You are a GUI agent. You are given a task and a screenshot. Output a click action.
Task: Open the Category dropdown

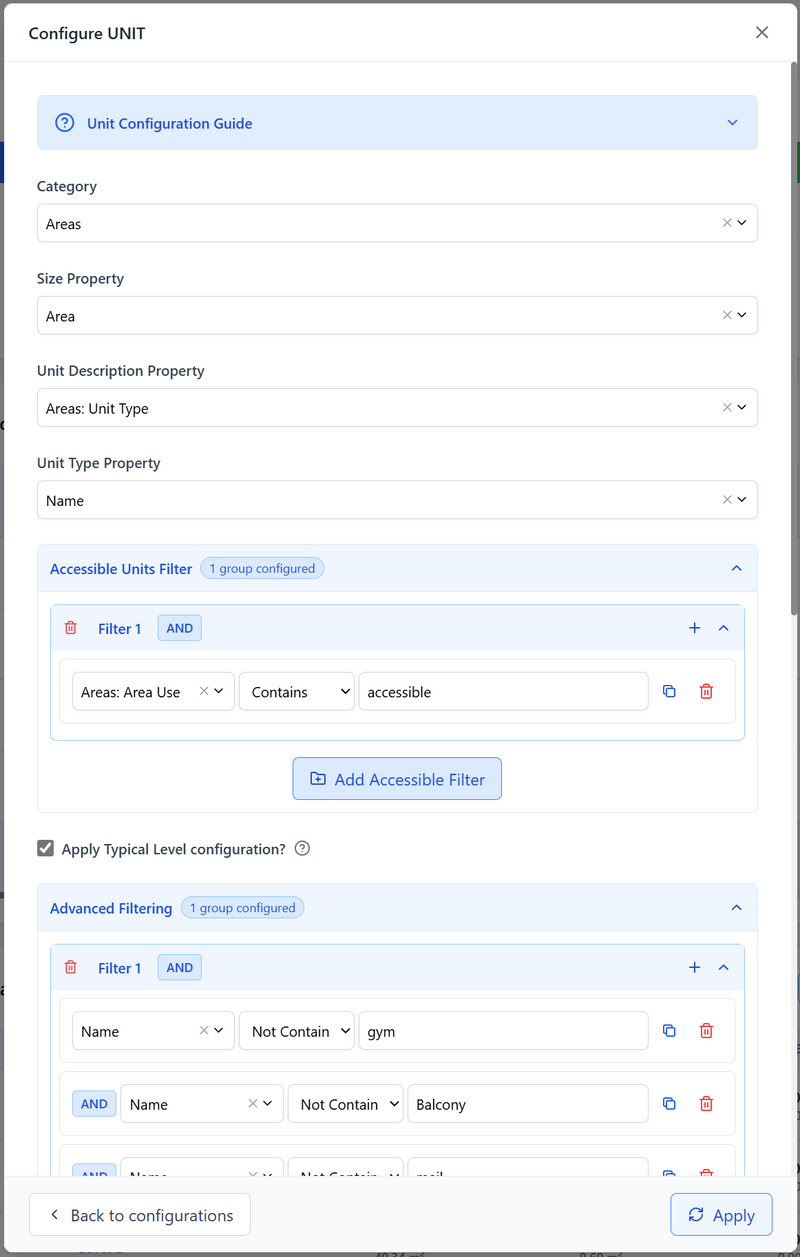click(x=742, y=223)
